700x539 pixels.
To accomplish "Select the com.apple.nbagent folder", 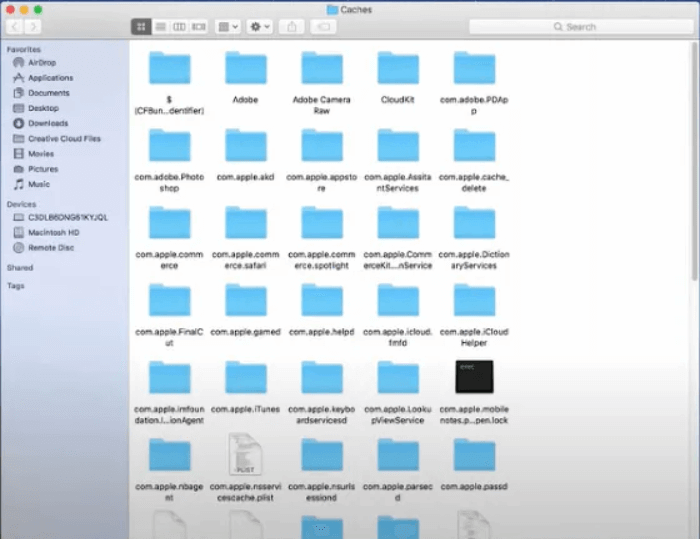I will point(170,455).
